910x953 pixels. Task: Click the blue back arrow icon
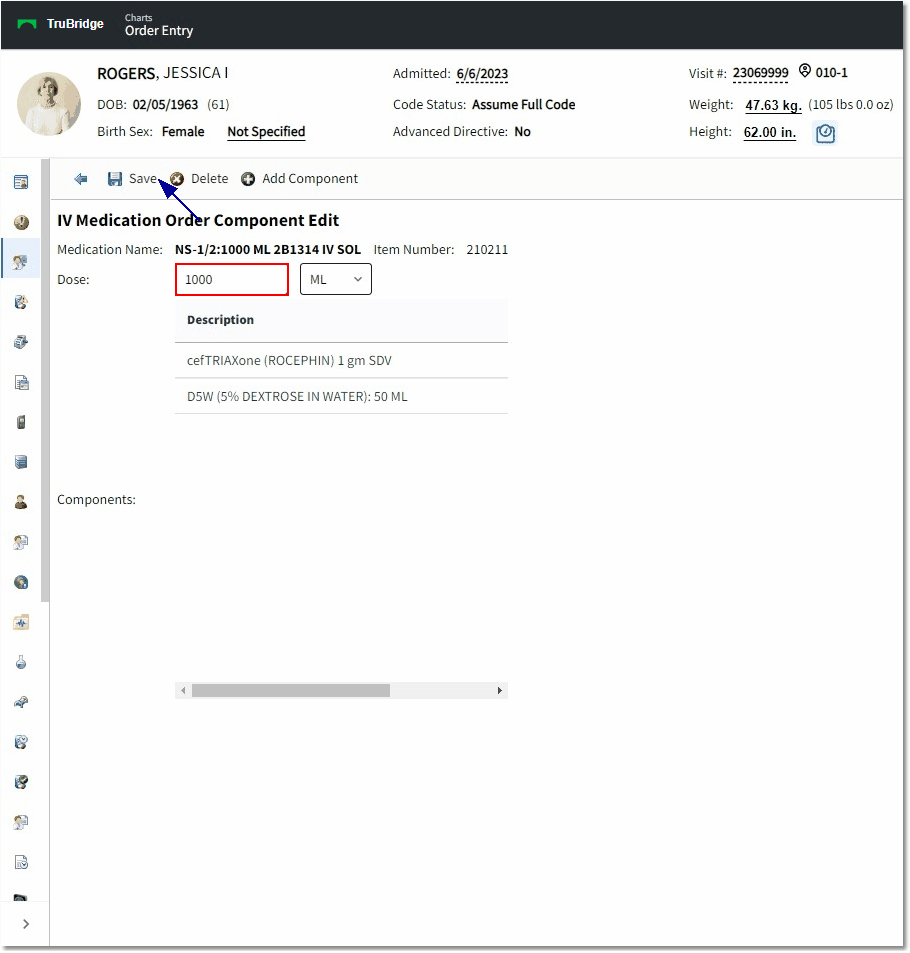(80, 179)
